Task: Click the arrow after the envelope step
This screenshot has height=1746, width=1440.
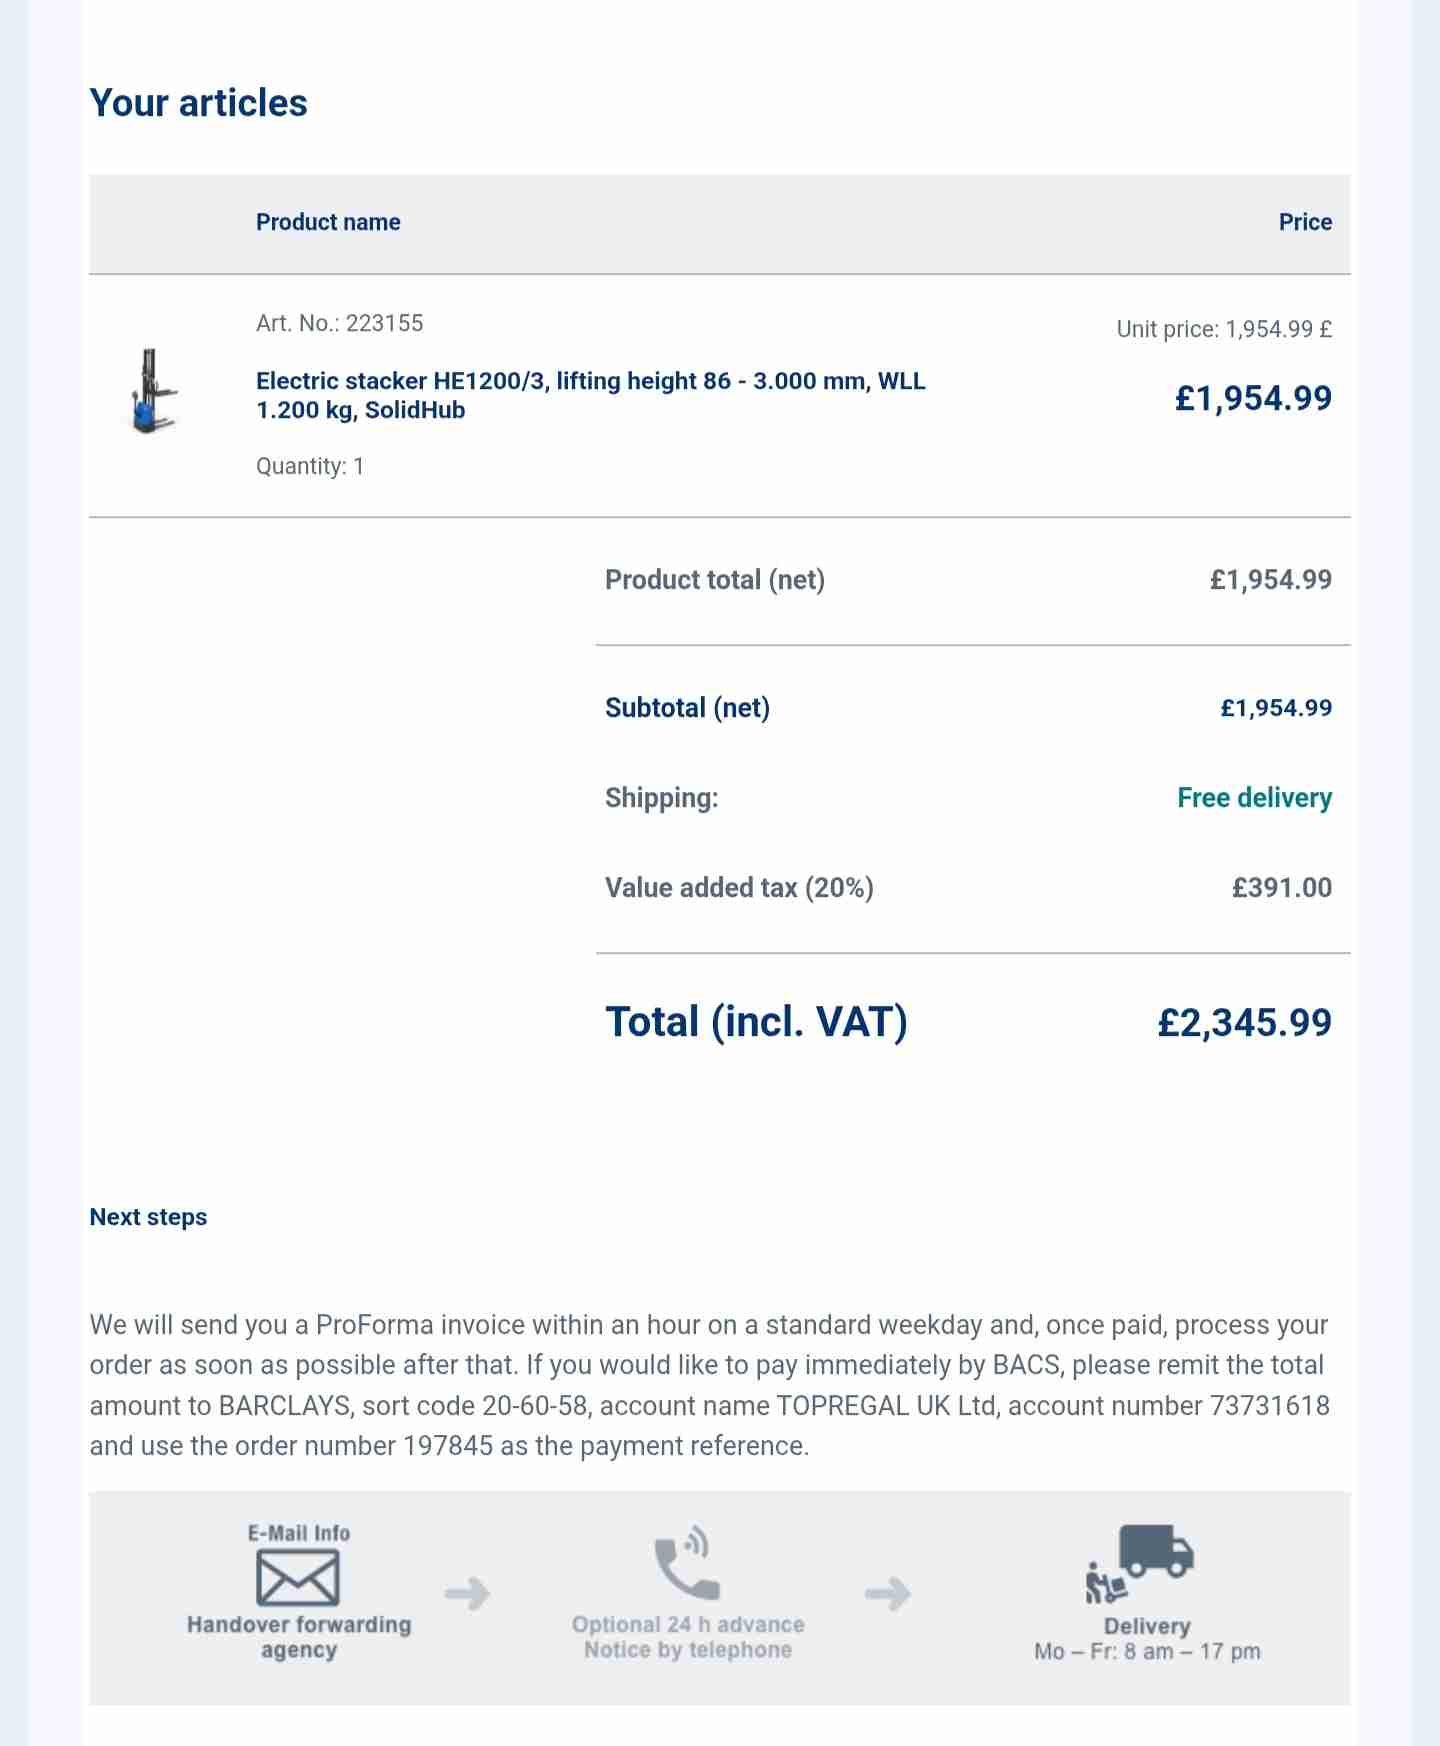Action: point(467,1592)
